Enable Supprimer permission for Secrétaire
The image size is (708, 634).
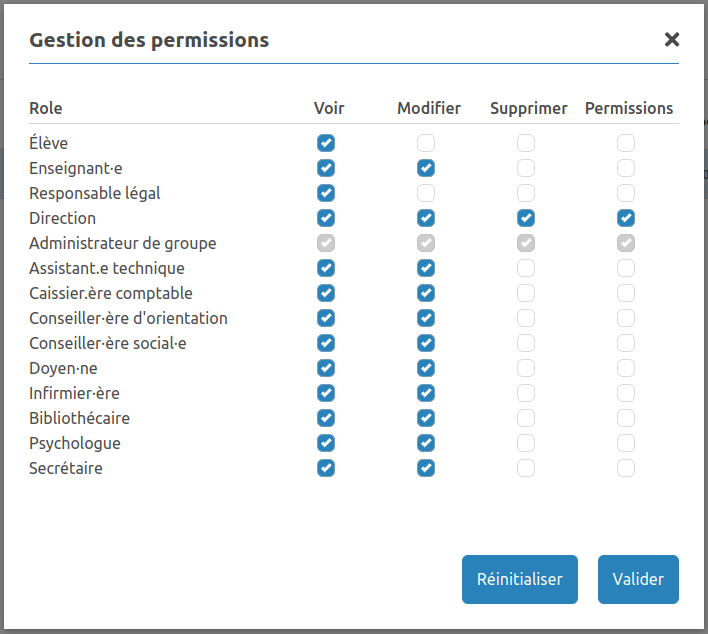click(x=526, y=468)
